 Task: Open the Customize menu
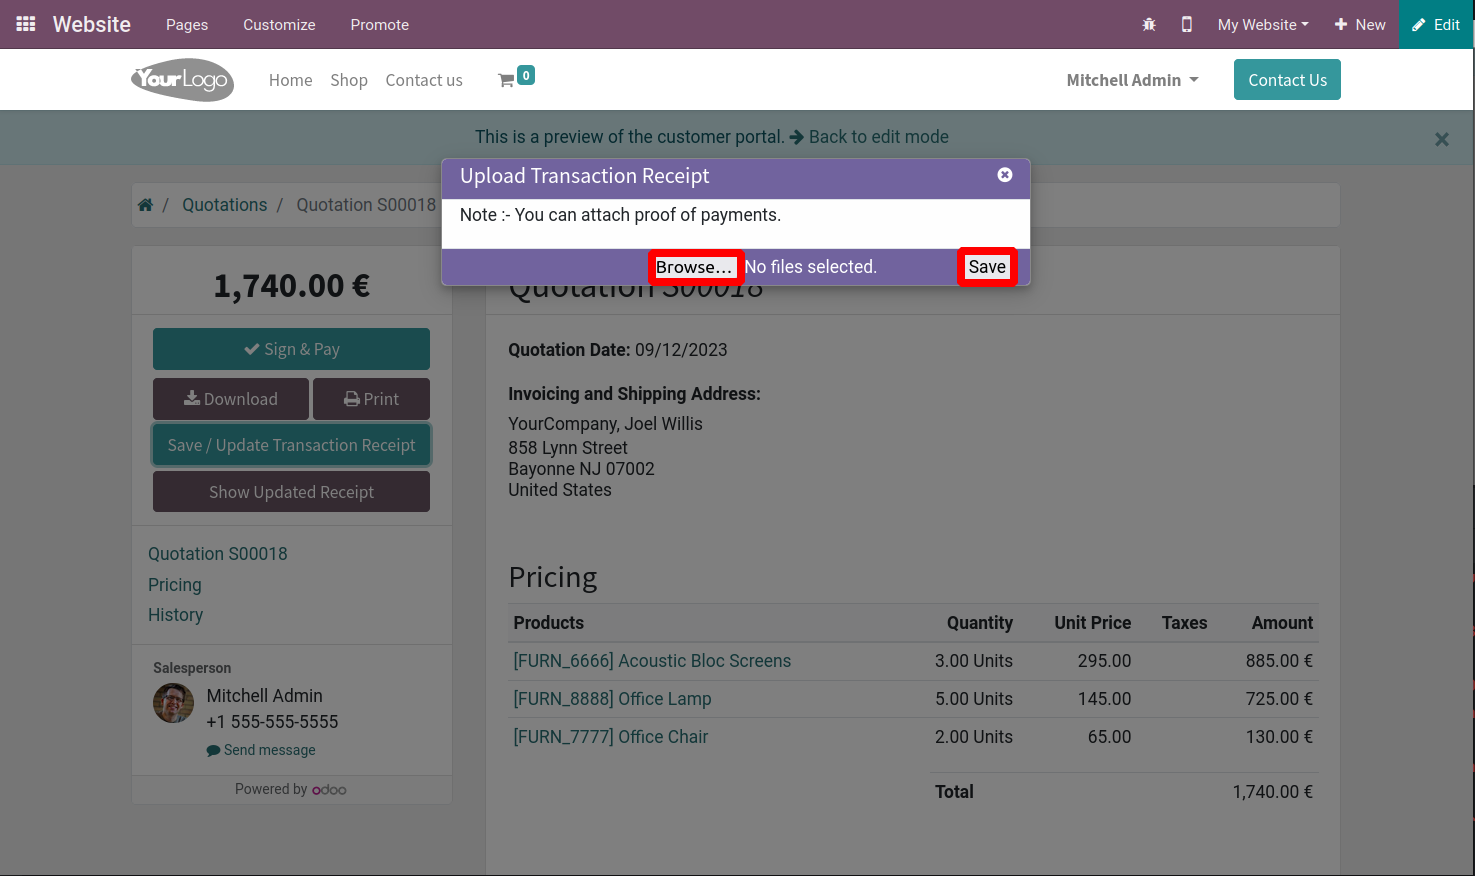click(279, 25)
